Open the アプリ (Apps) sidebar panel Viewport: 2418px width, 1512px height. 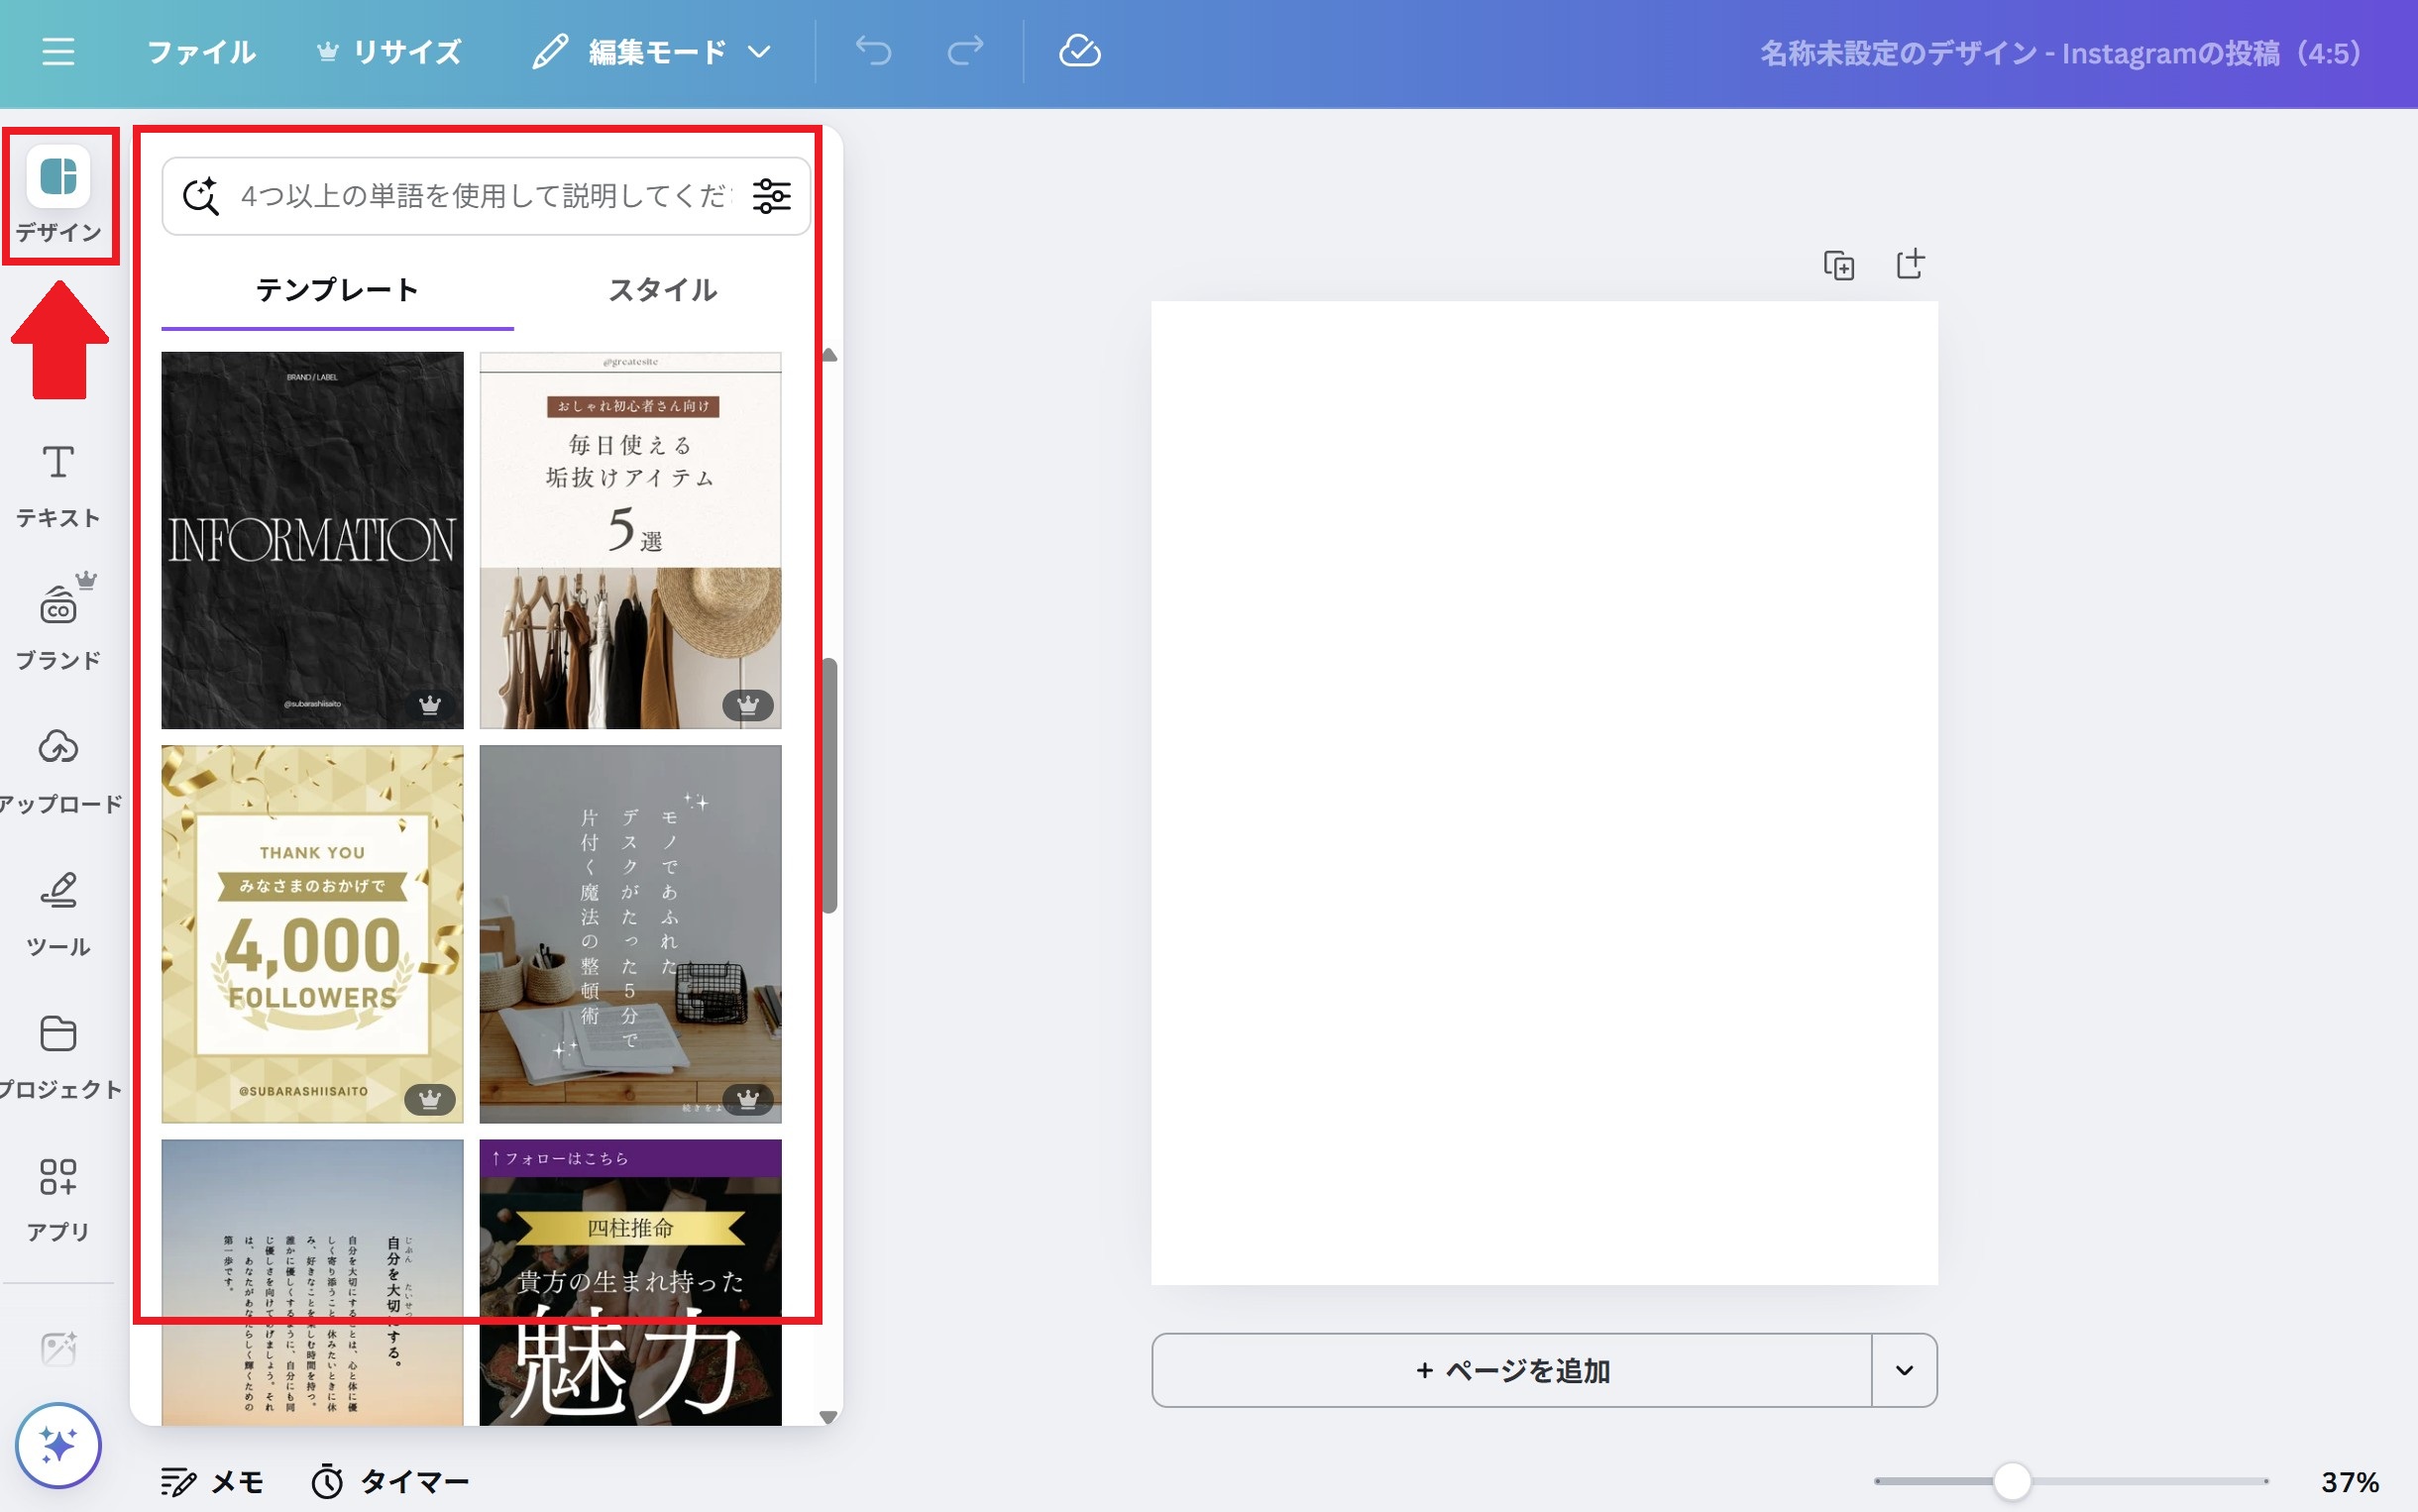(58, 1198)
